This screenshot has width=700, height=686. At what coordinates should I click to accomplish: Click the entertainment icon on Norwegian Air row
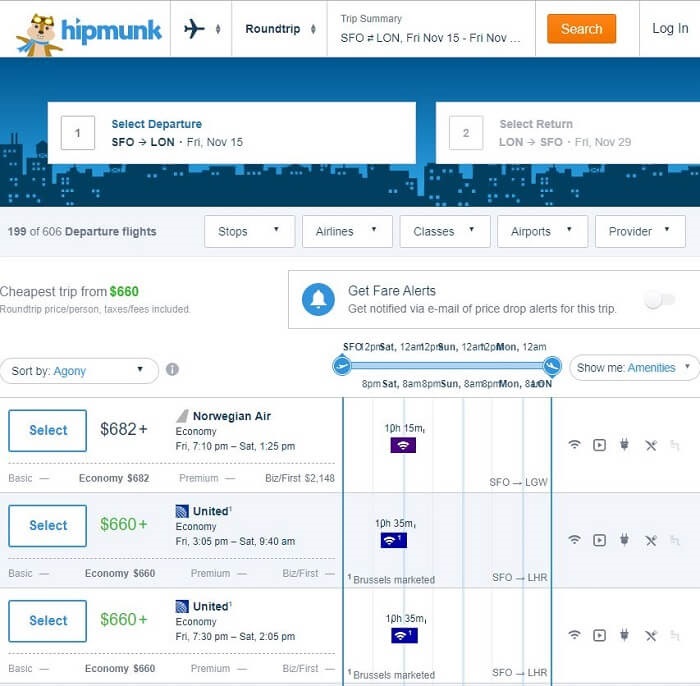pyautogui.click(x=600, y=445)
